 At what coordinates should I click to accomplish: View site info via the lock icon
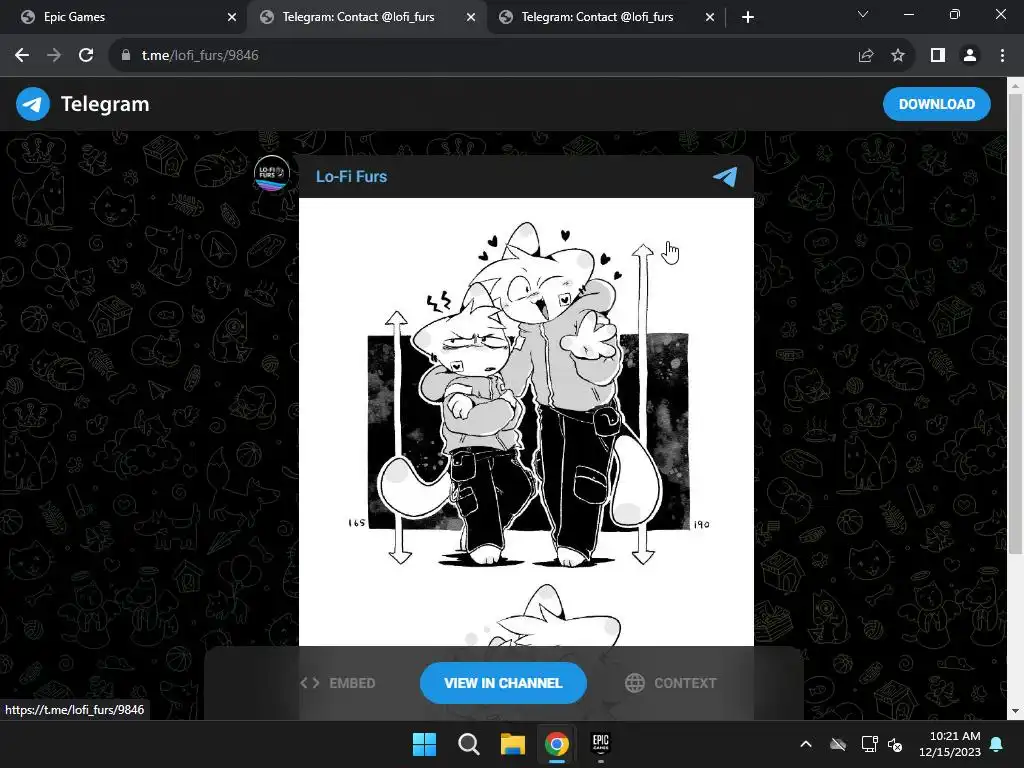tap(126, 56)
